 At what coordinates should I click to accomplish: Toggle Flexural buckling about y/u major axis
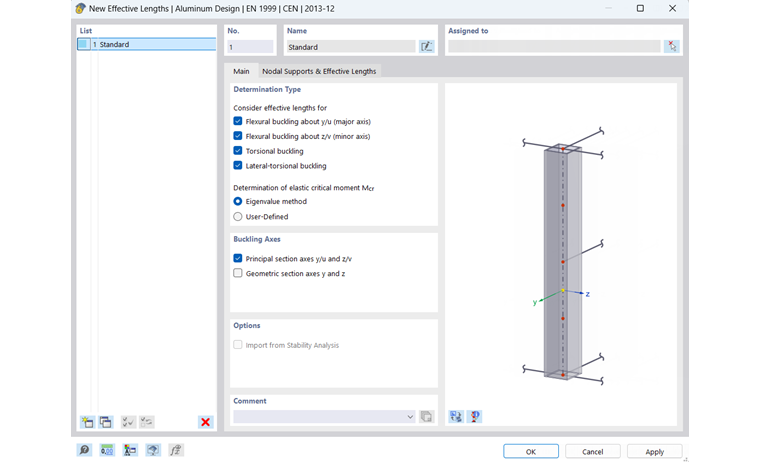coord(238,121)
